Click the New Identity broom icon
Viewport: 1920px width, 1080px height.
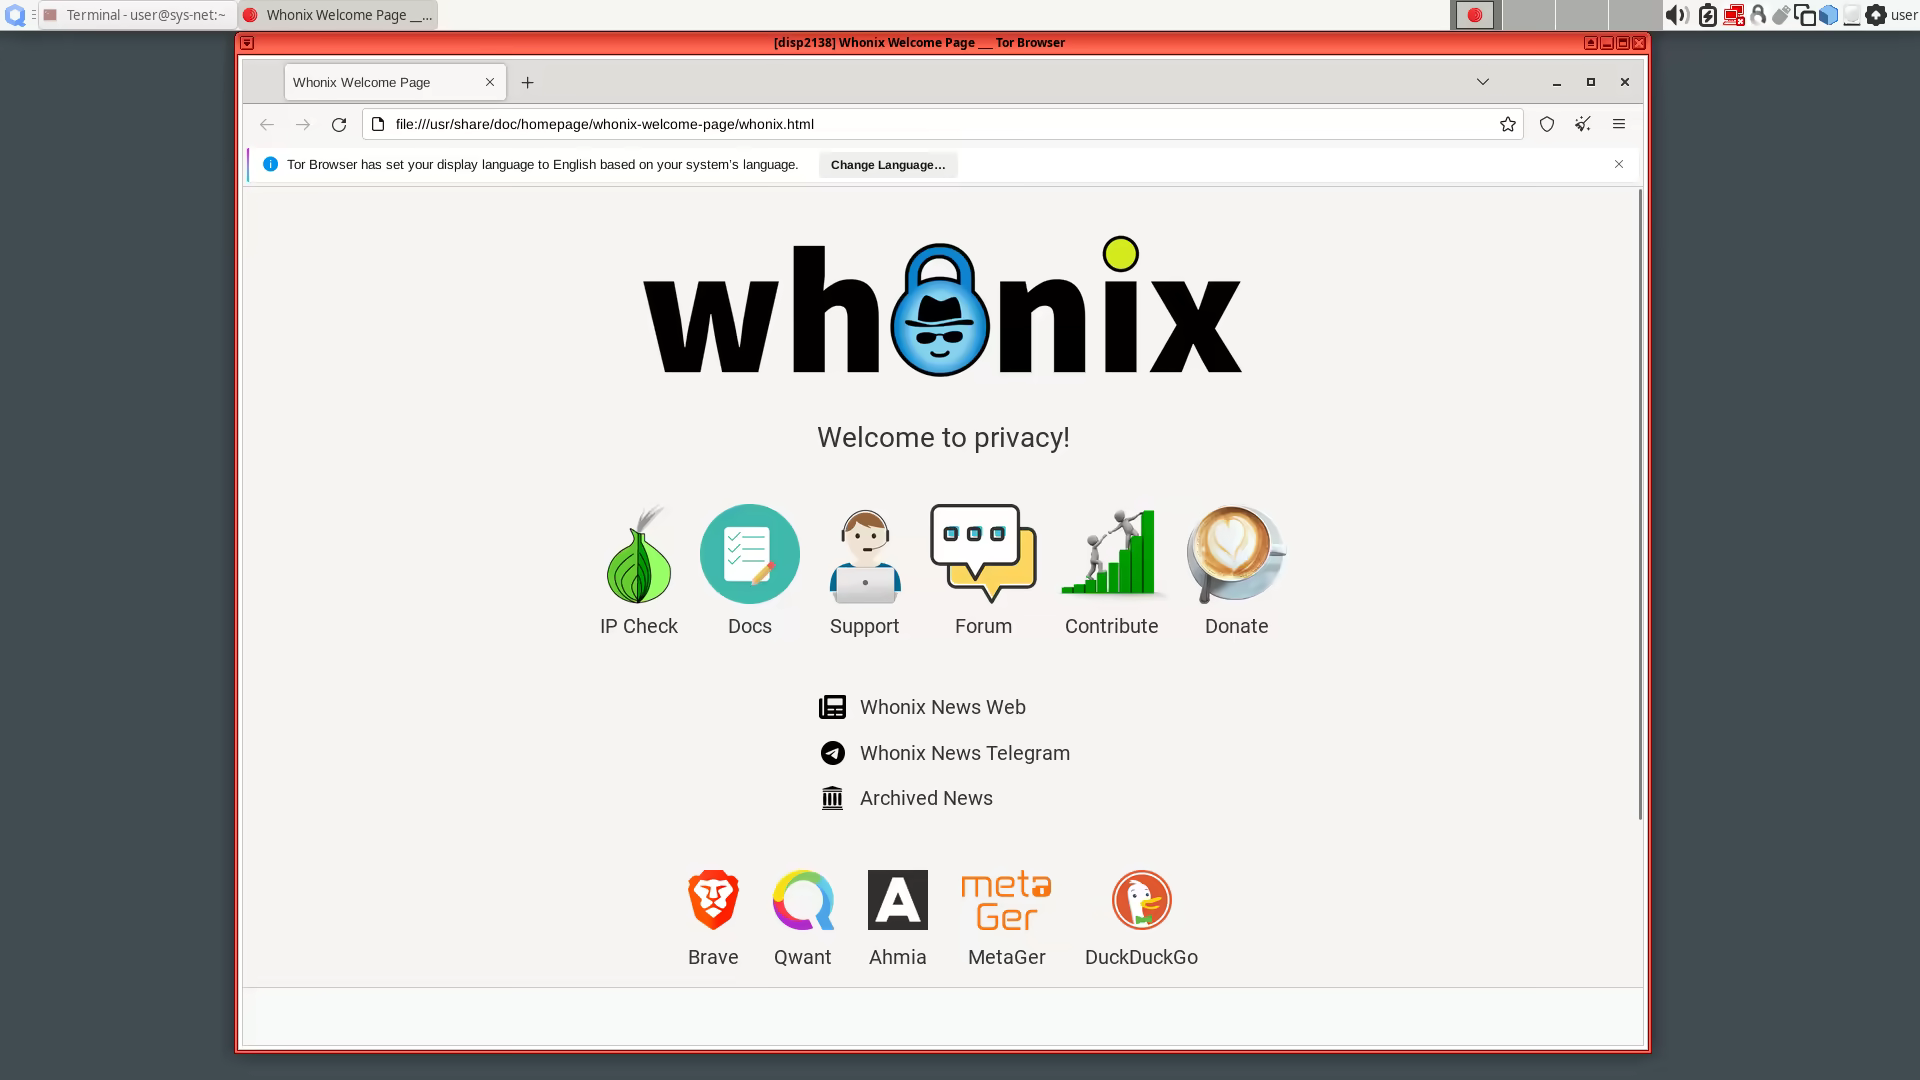pyautogui.click(x=1583, y=124)
